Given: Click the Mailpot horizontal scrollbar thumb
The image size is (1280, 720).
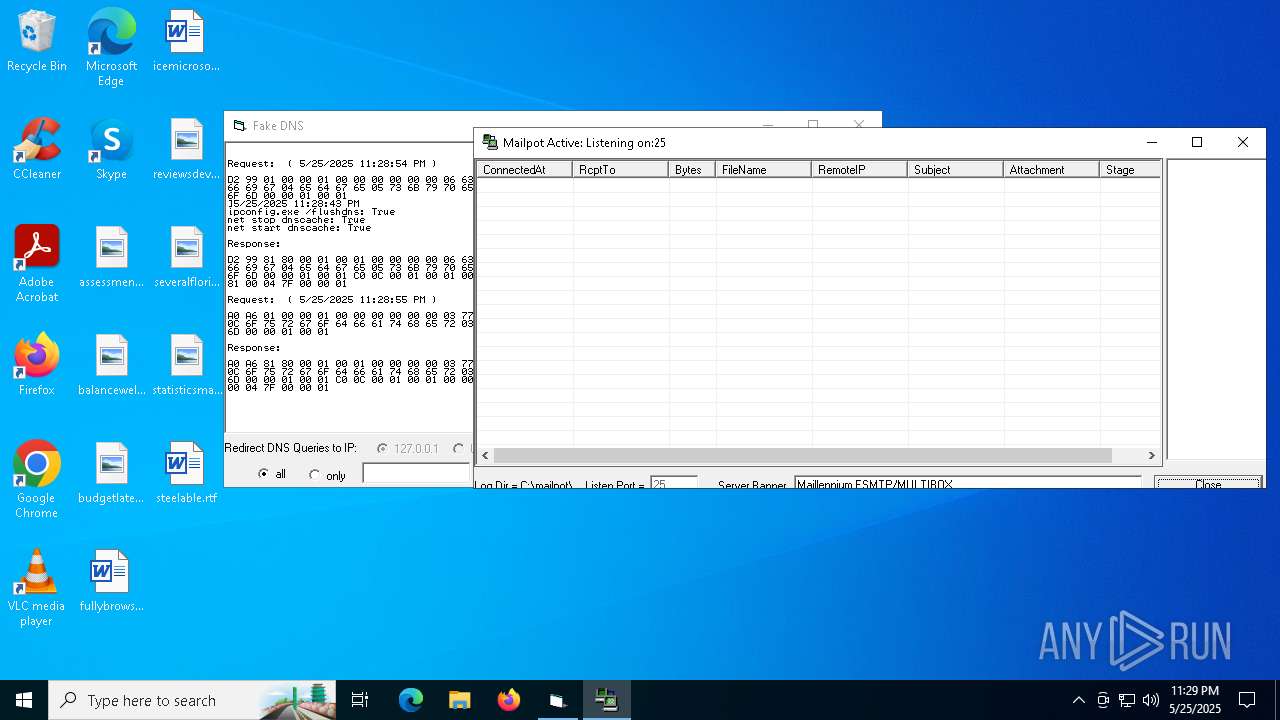Looking at the screenshot, I should click(802, 455).
